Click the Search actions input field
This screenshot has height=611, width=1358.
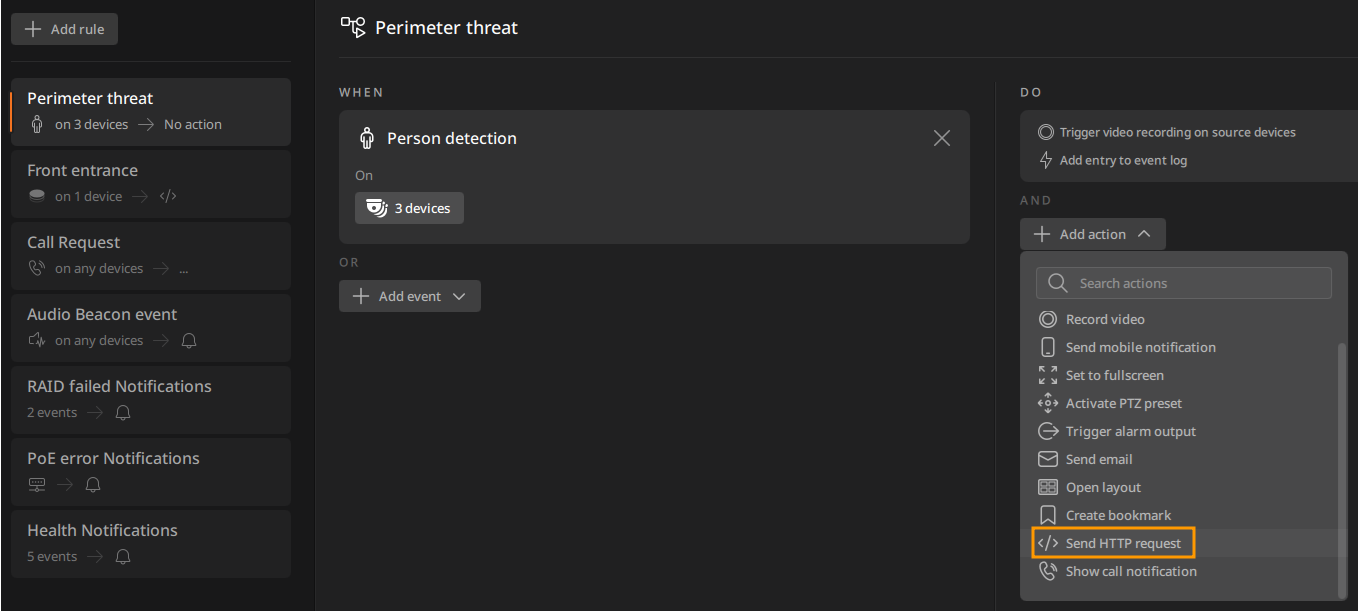[1184, 283]
